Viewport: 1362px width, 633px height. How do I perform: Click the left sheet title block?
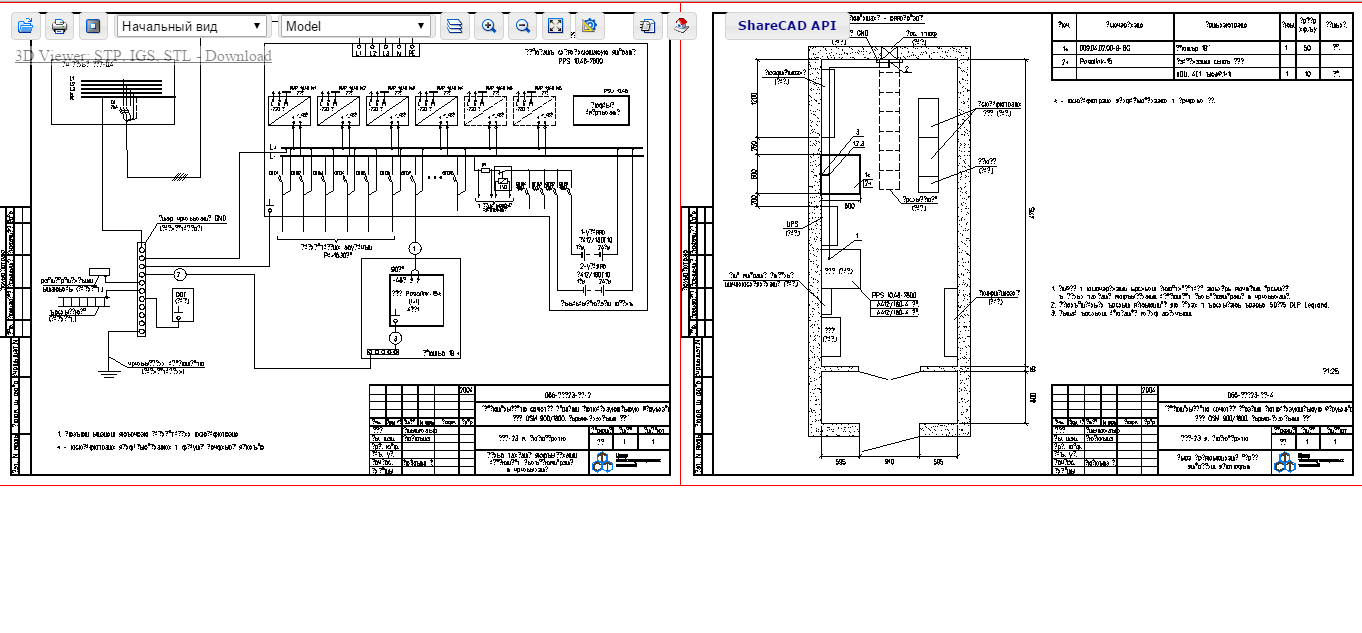point(519,430)
